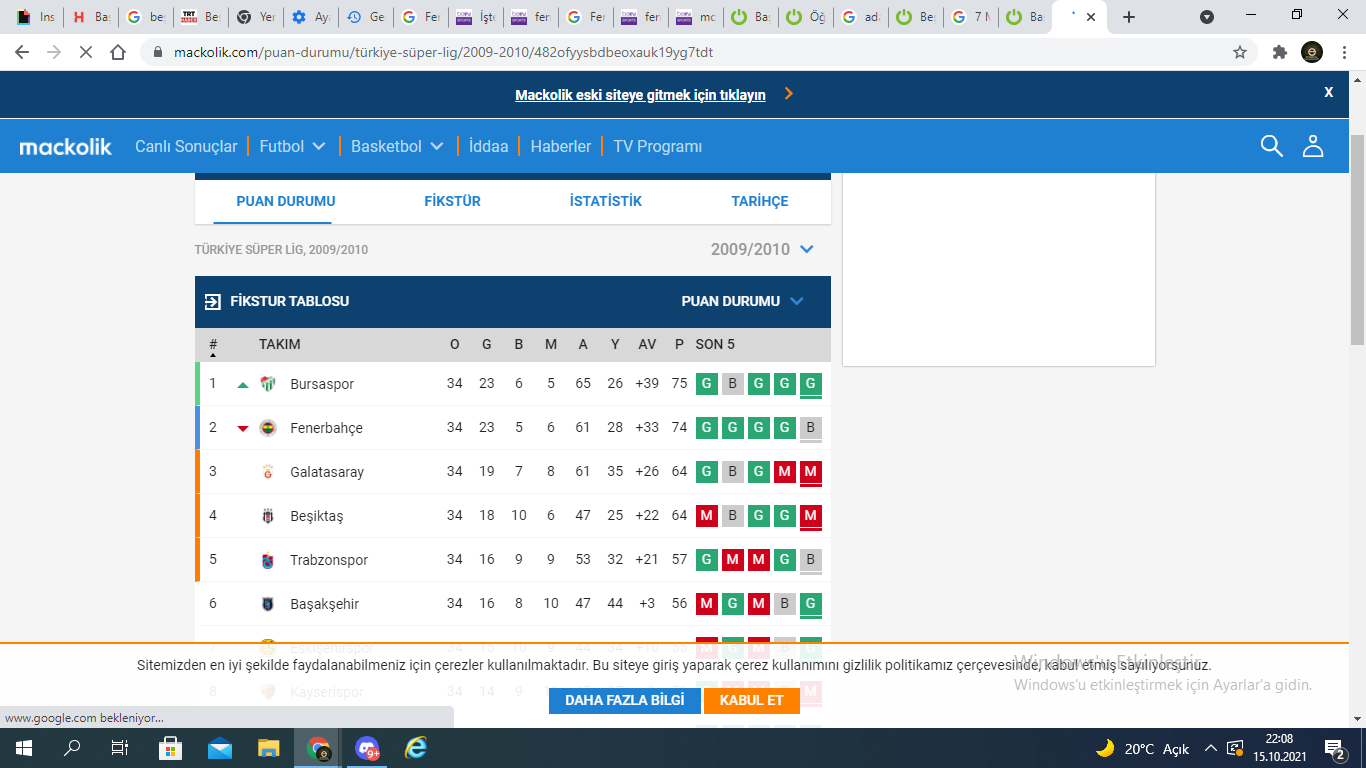Bookmark this page with the star

click(1240, 52)
